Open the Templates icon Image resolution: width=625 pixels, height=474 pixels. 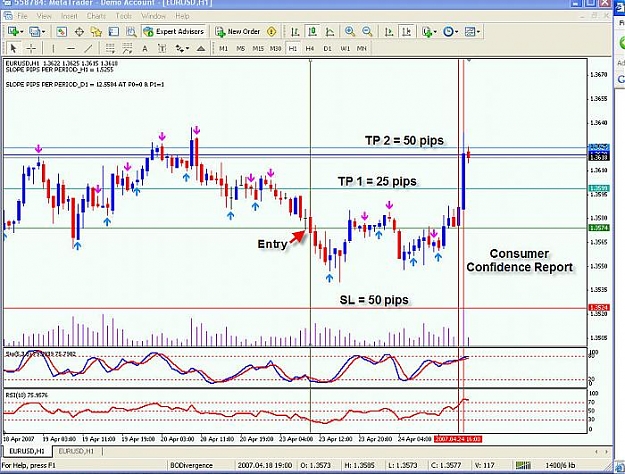(x=470, y=31)
